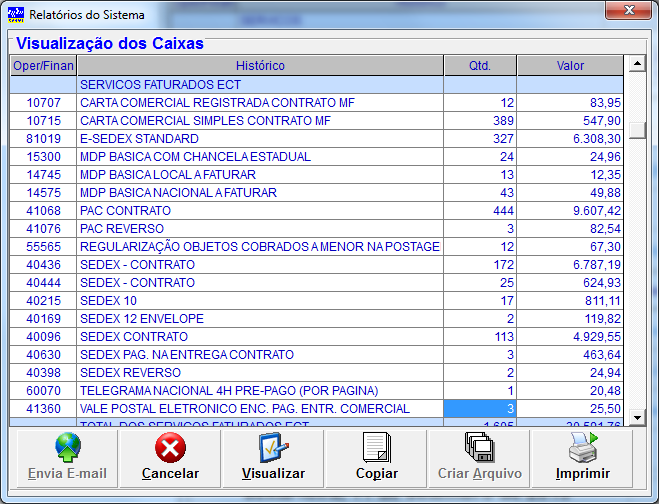
Task: Click the red Cancelar X icon
Action: click(x=170, y=448)
